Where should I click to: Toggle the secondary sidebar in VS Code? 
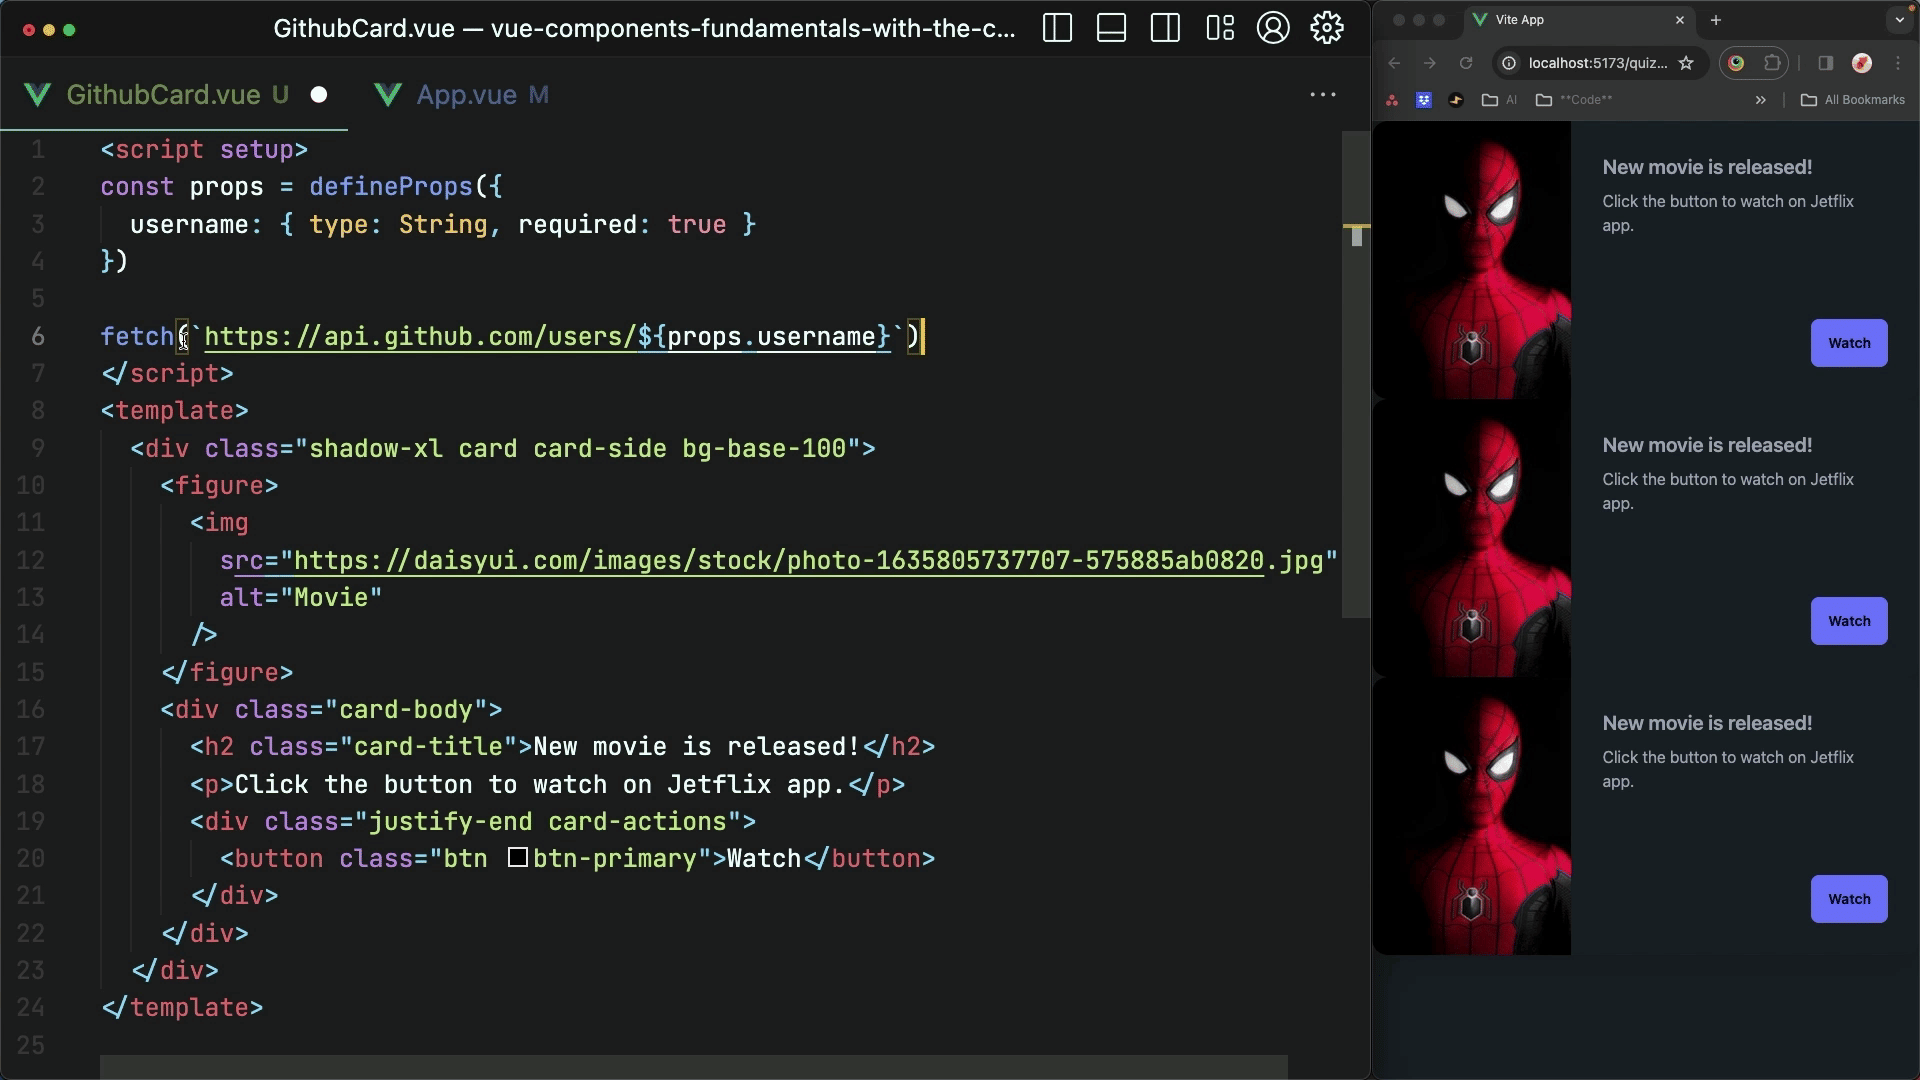[x=1165, y=28]
